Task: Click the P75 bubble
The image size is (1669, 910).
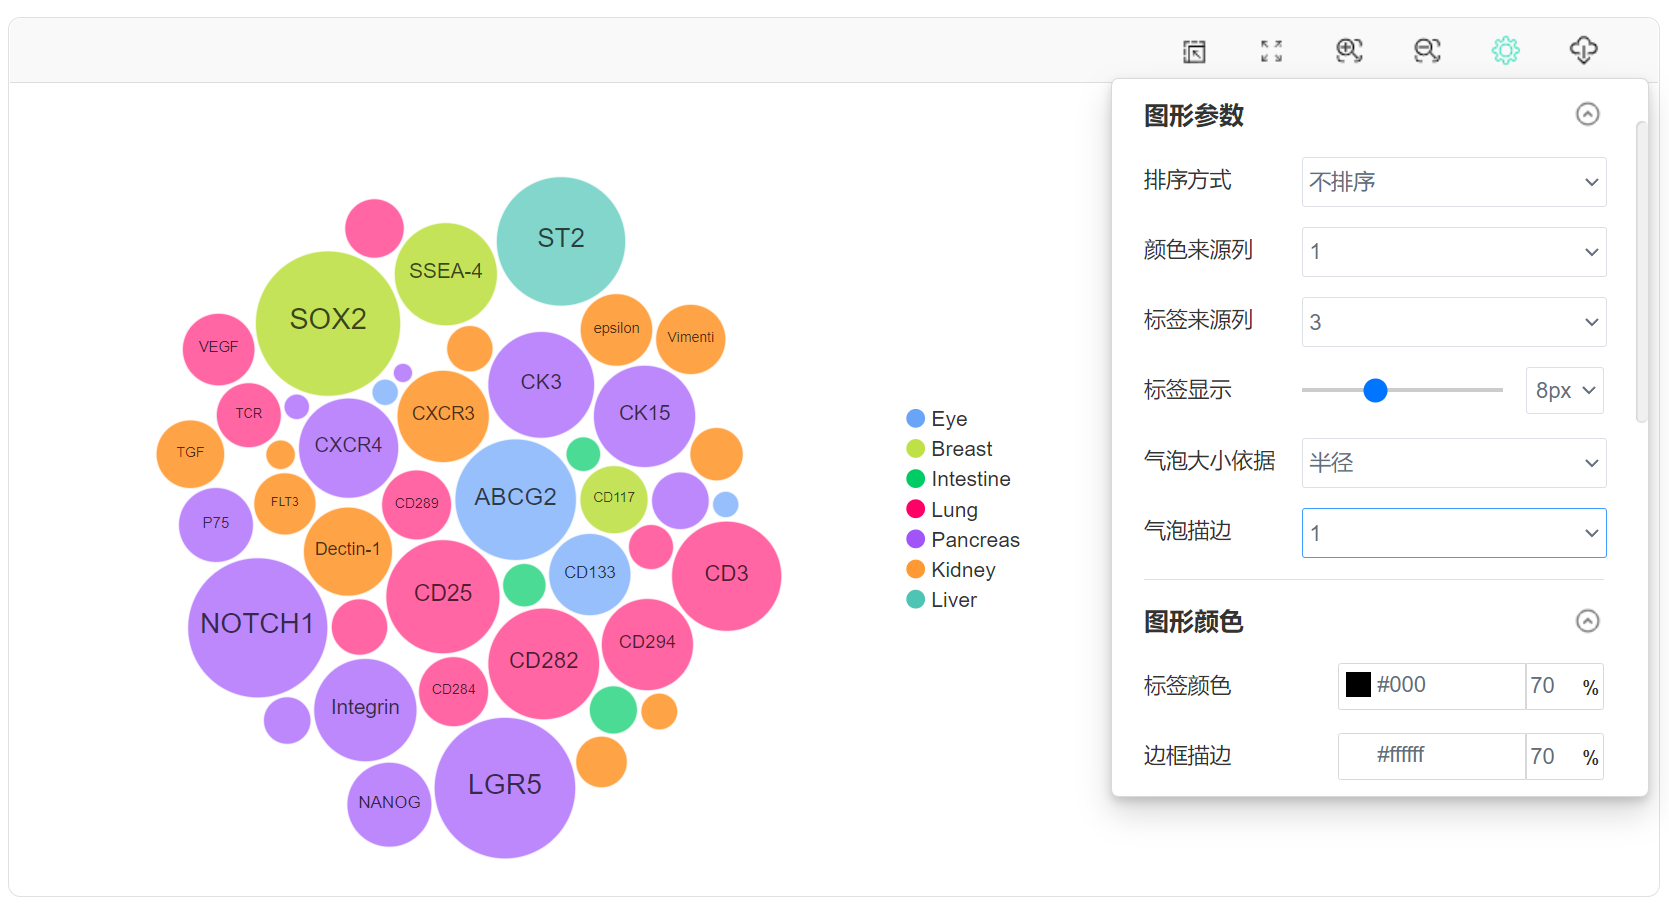Action: 216,524
